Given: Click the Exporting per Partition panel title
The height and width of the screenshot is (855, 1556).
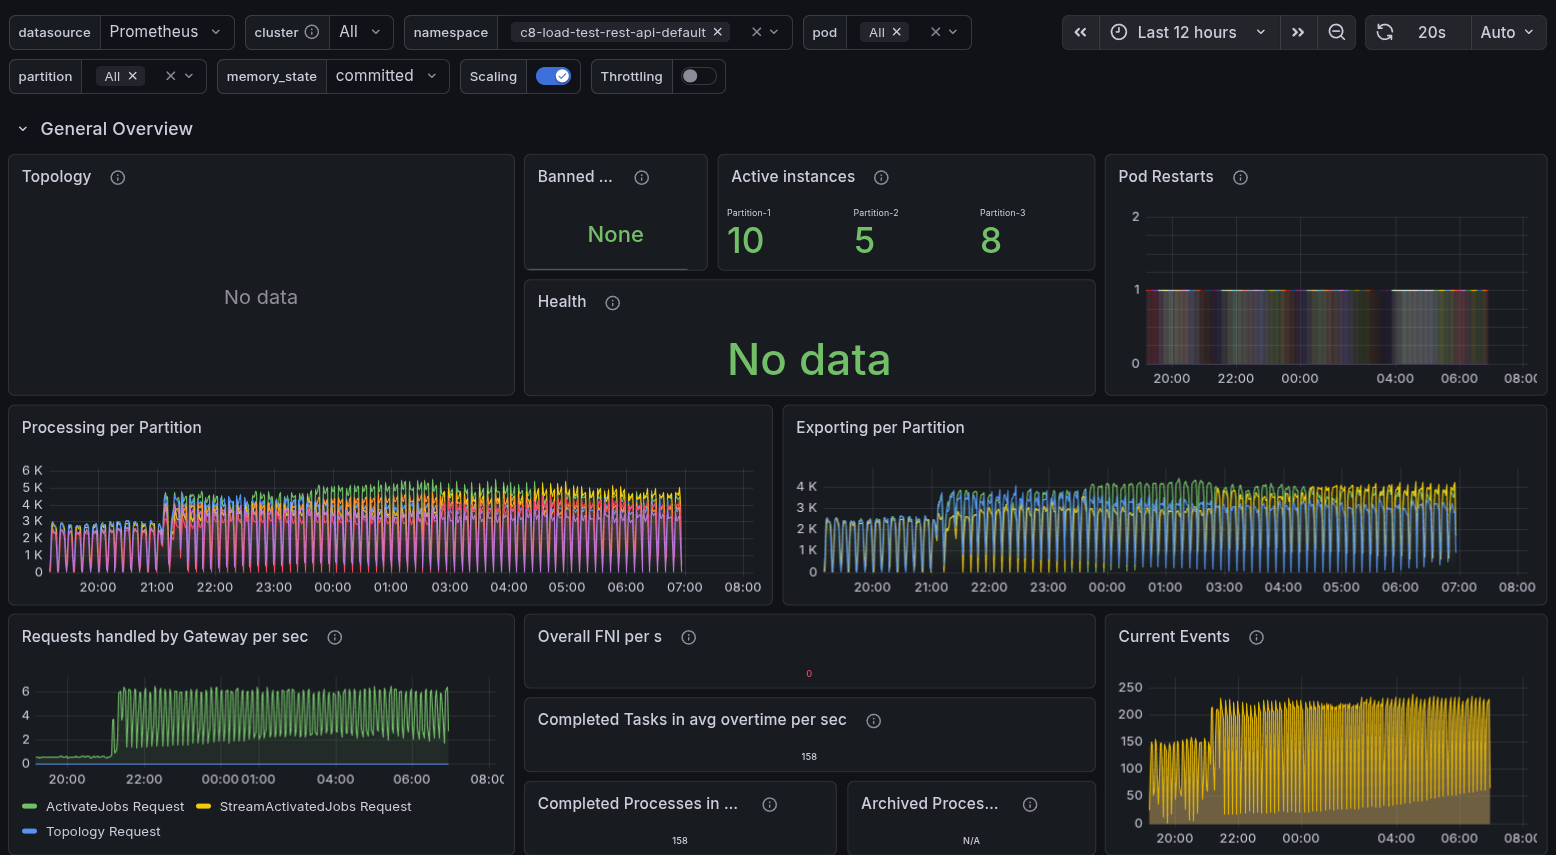Looking at the screenshot, I should click(x=880, y=427).
